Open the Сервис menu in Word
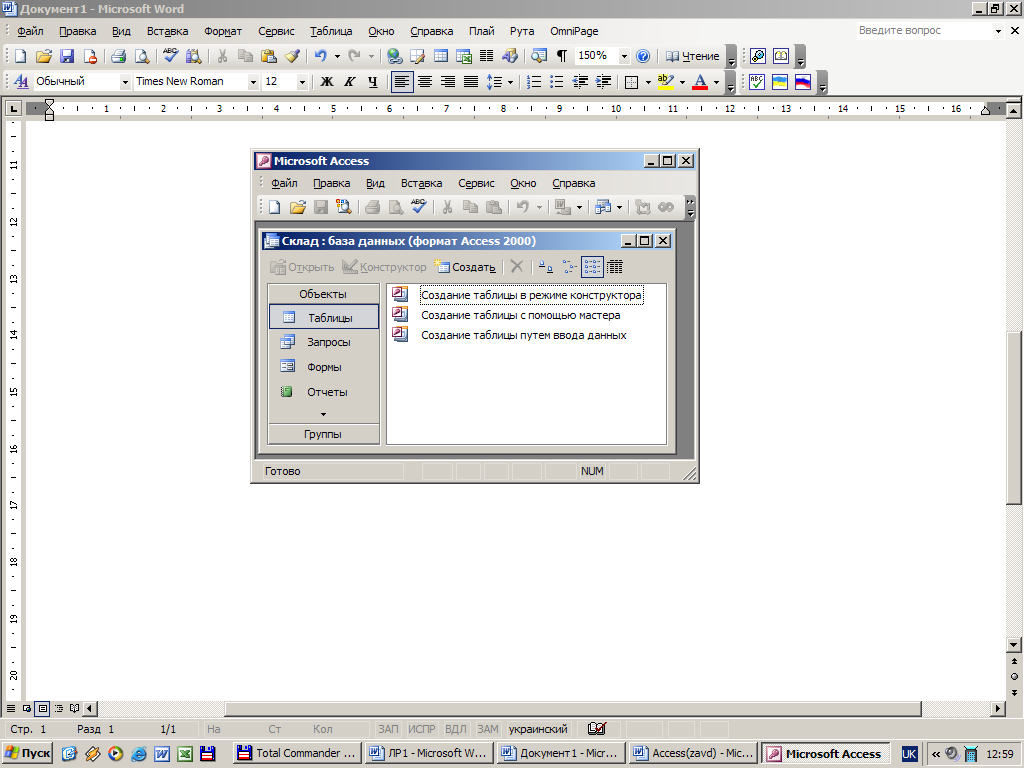 (x=276, y=31)
